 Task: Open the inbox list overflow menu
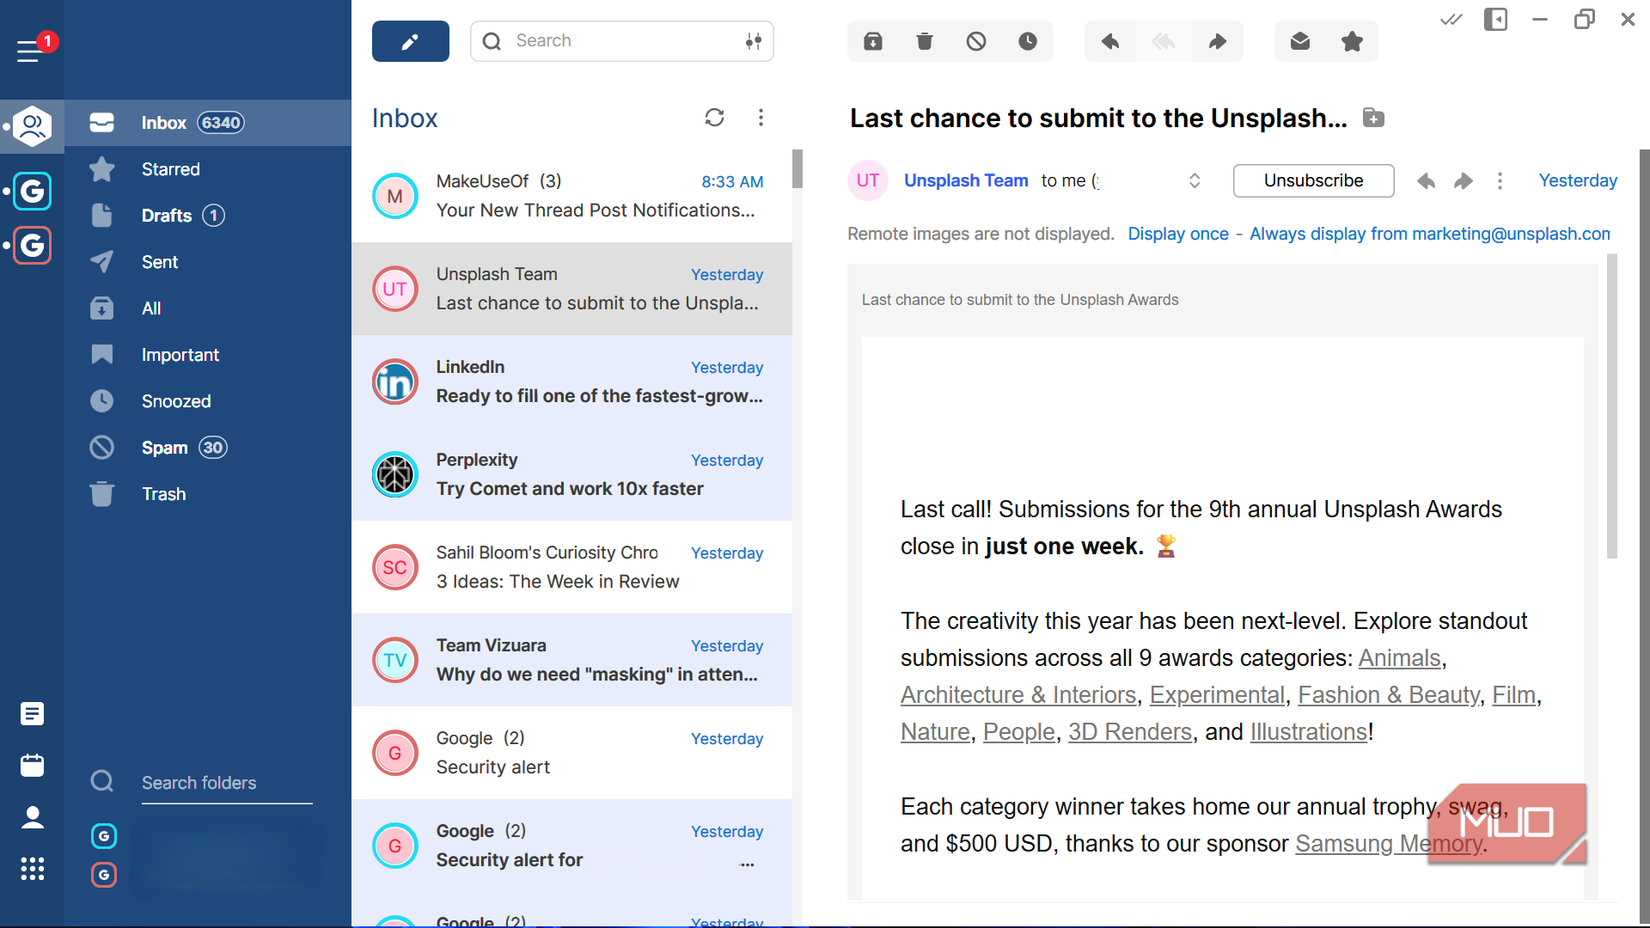(x=761, y=117)
